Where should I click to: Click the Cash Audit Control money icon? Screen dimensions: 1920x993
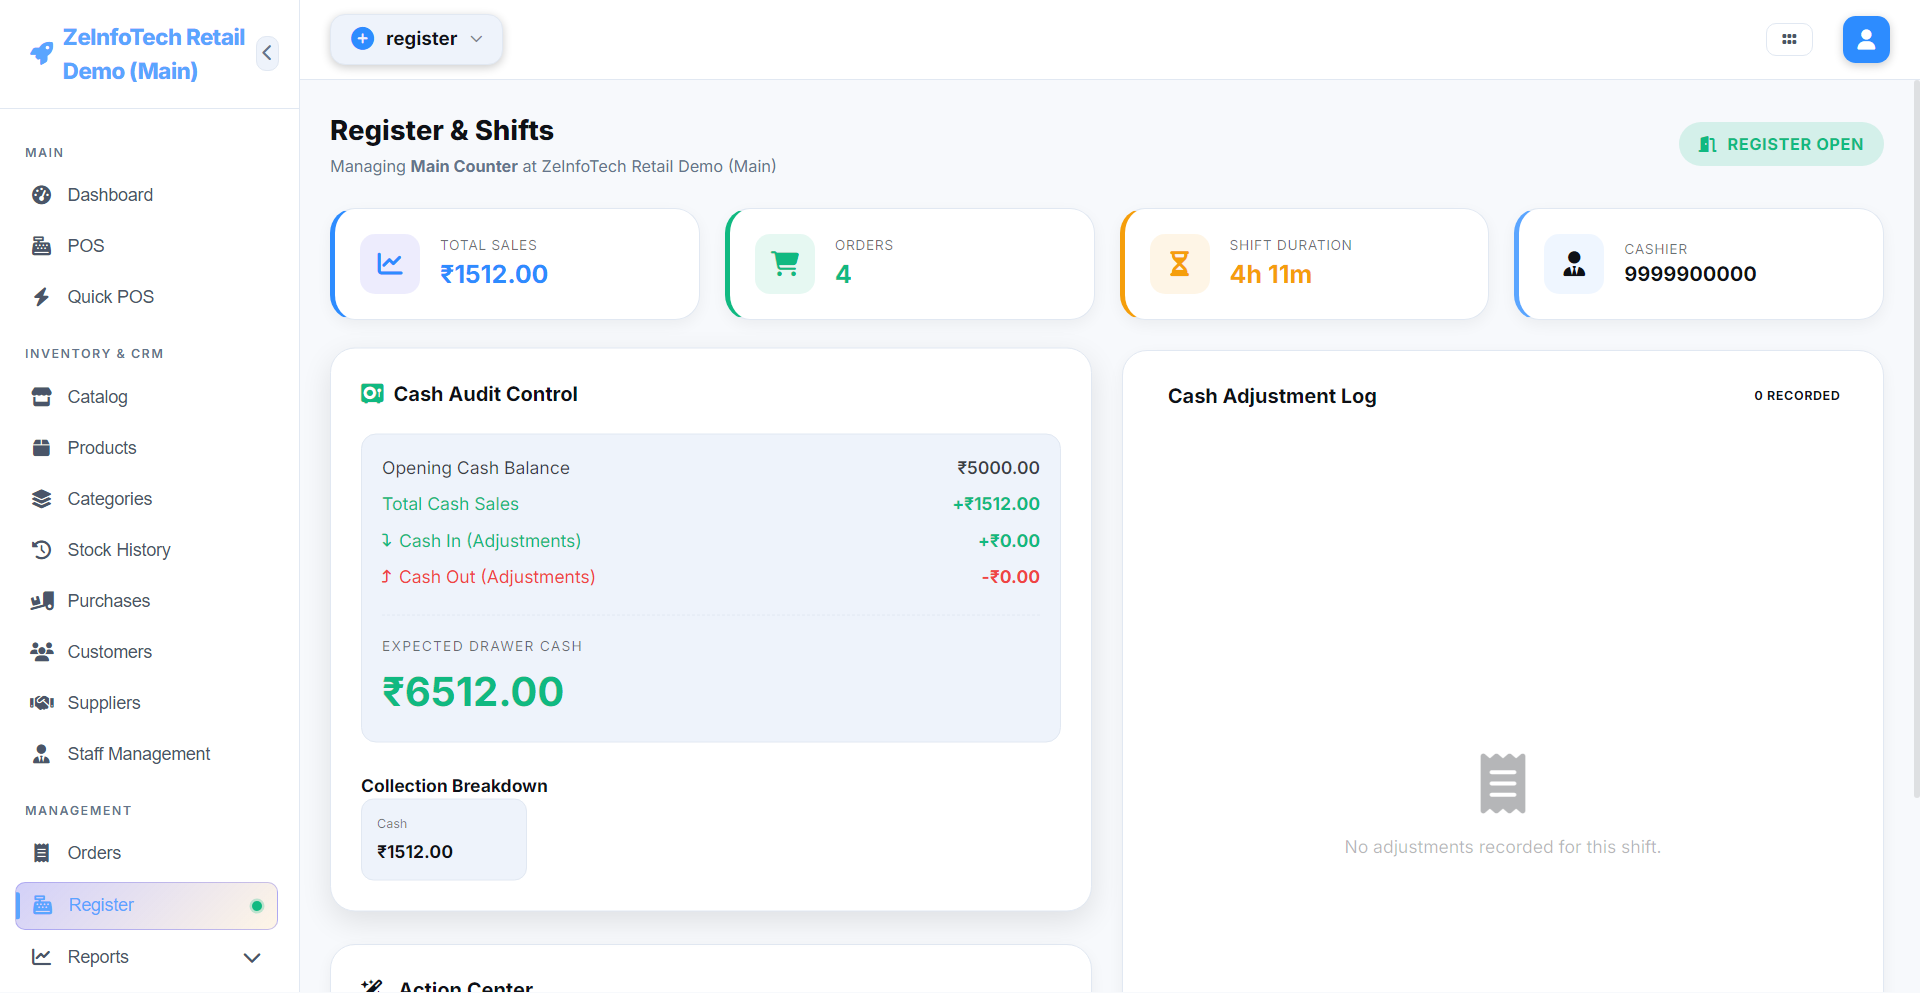coord(372,394)
